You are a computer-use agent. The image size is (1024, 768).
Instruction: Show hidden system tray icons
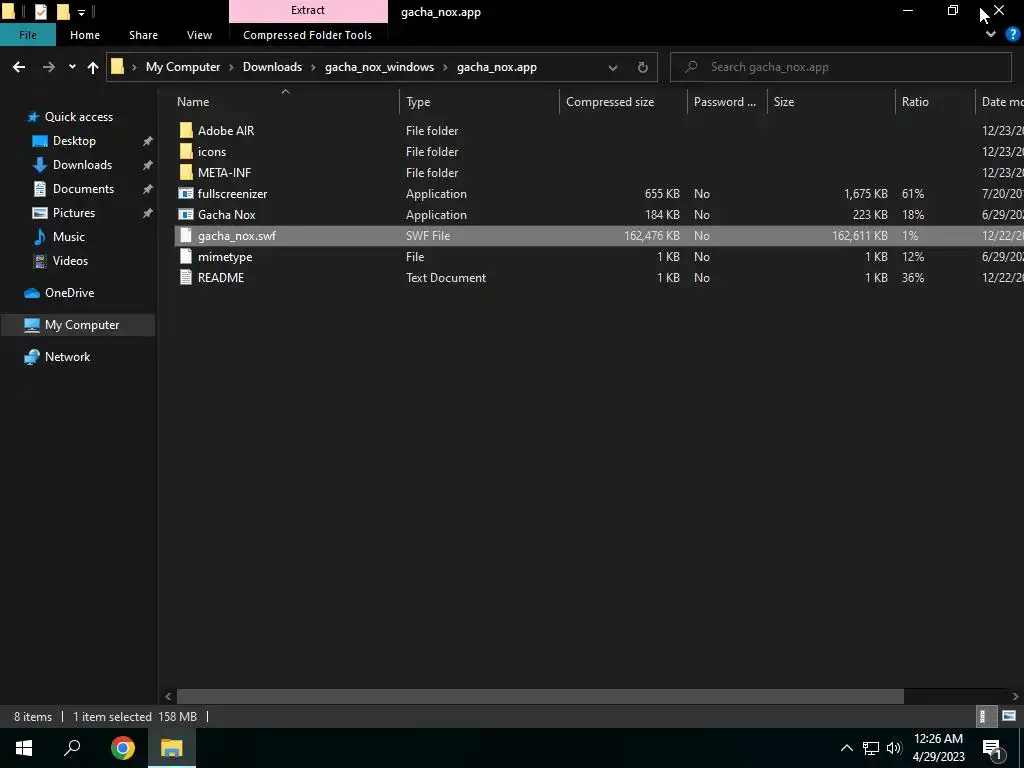click(846, 748)
